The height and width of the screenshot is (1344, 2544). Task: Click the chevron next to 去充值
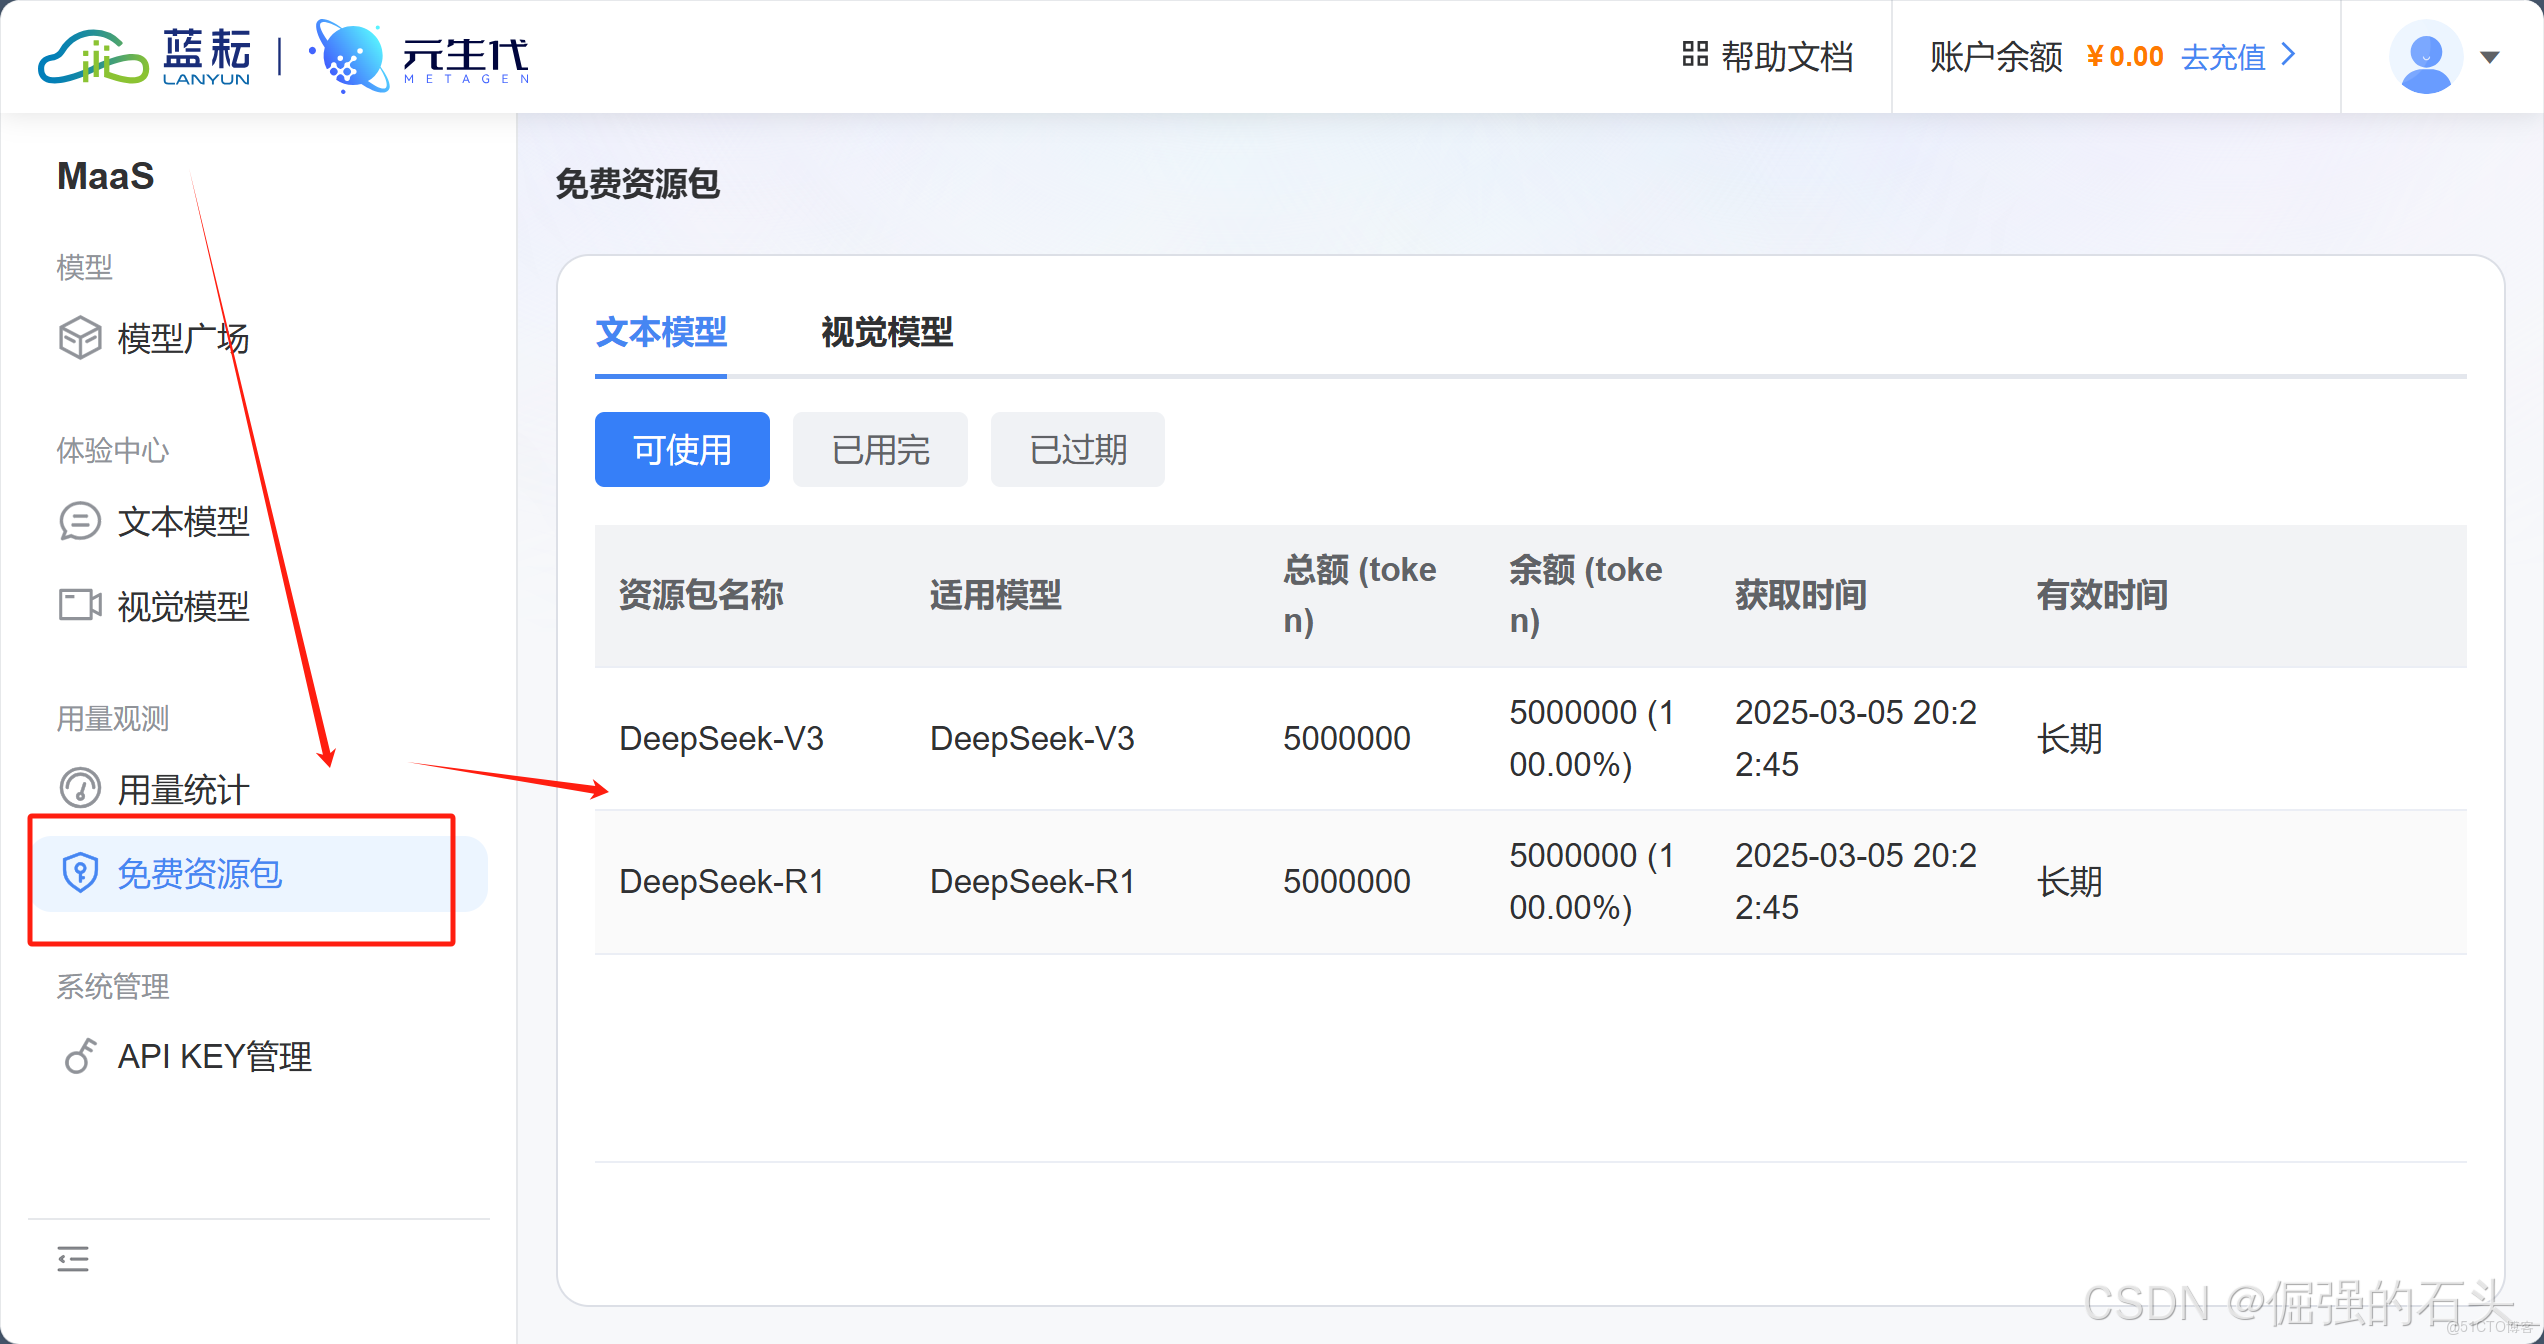click(2288, 54)
